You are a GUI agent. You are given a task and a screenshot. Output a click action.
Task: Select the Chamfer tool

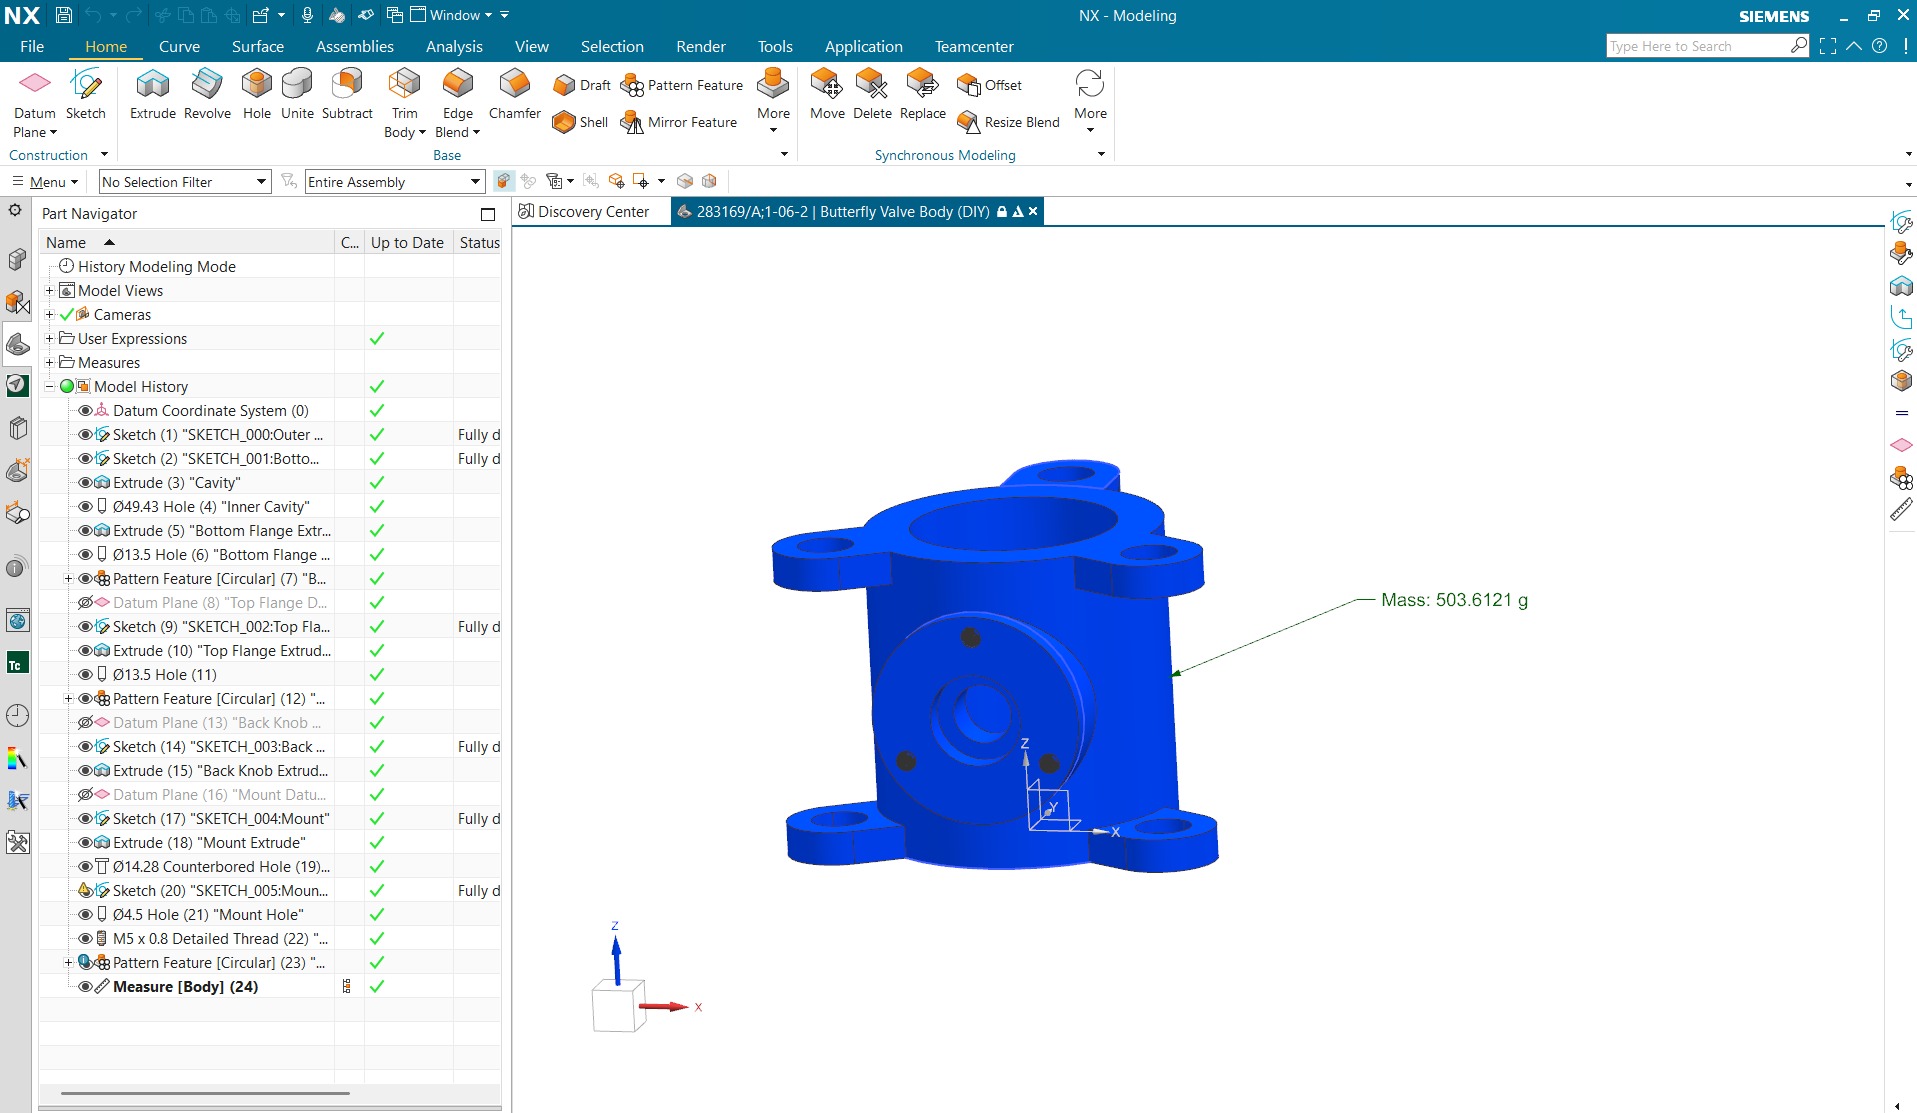[515, 95]
